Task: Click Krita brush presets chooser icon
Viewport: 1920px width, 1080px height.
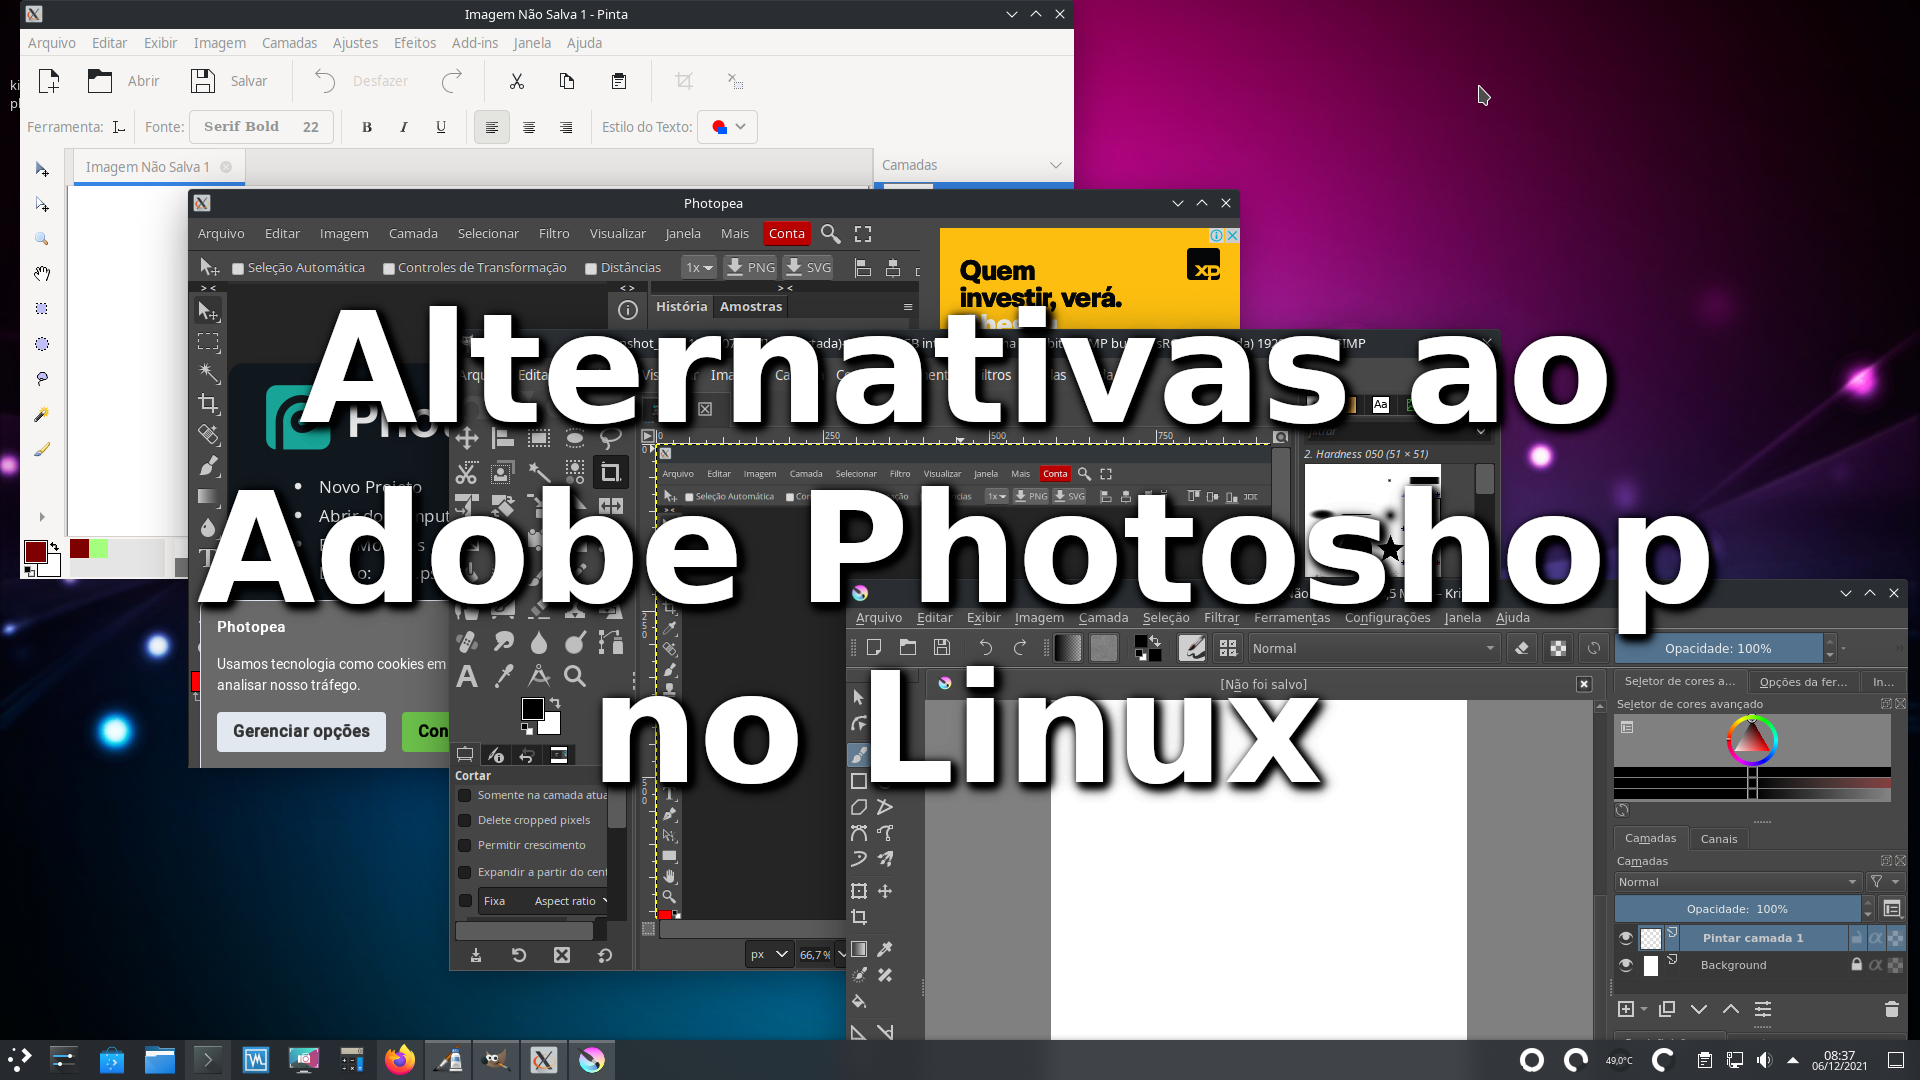Action: tap(1228, 649)
